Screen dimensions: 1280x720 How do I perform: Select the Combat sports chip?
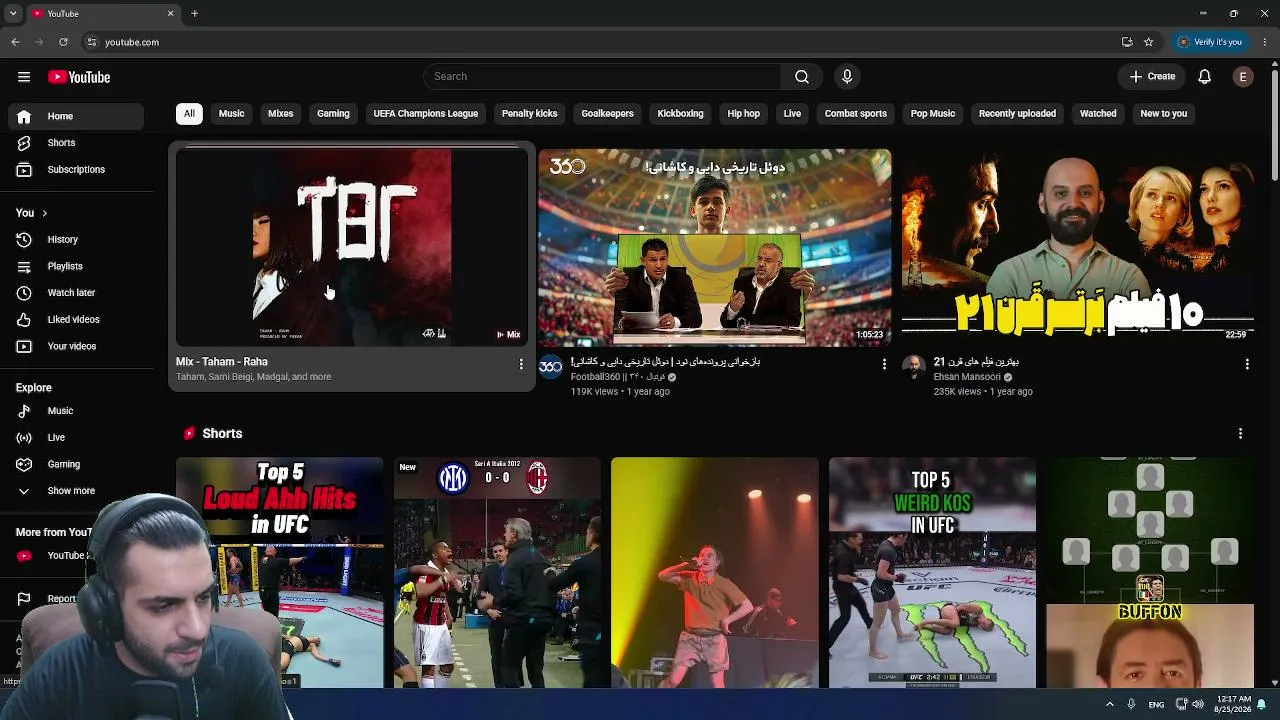pos(856,114)
